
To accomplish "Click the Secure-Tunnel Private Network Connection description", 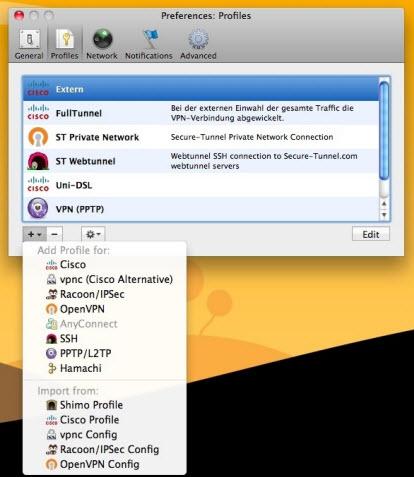I will [x=252, y=137].
